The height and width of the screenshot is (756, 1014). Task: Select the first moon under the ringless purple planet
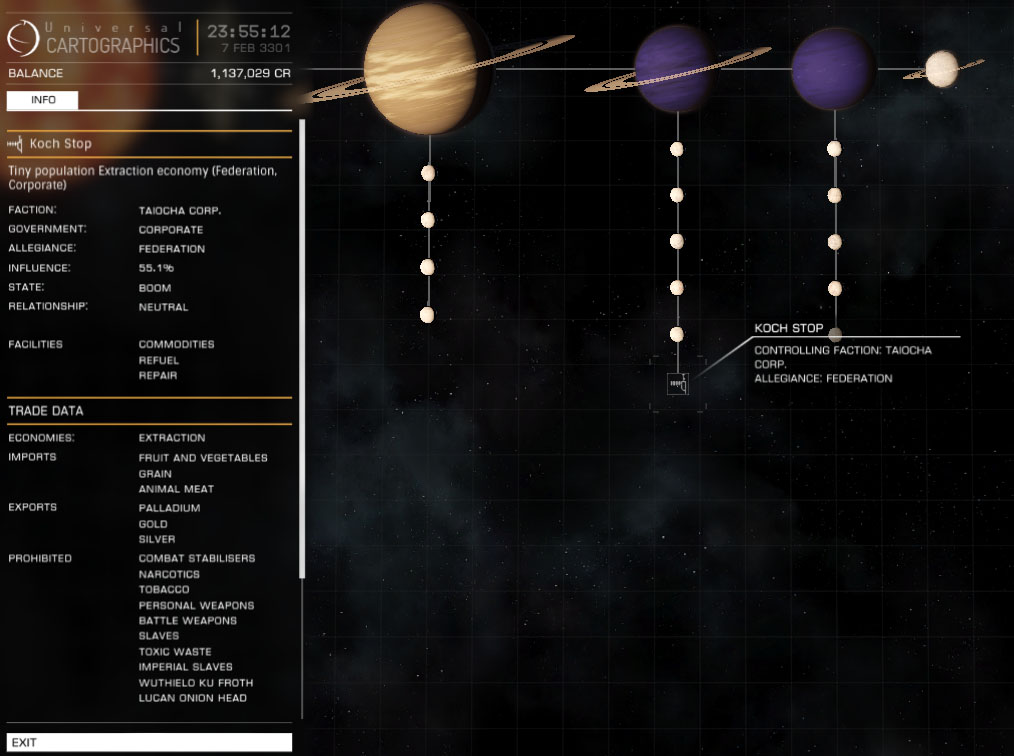[x=834, y=149]
